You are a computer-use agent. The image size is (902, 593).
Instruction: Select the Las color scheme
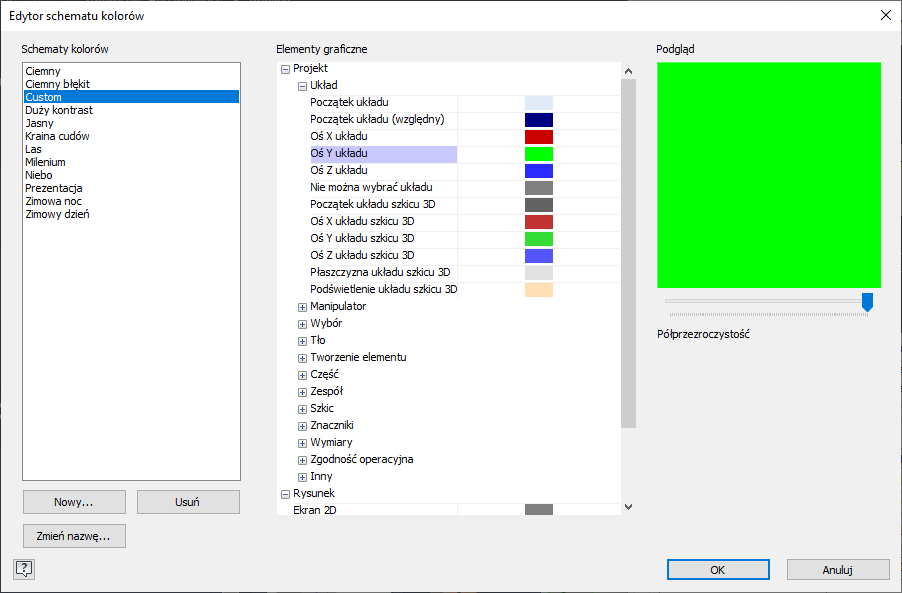pos(131,149)
